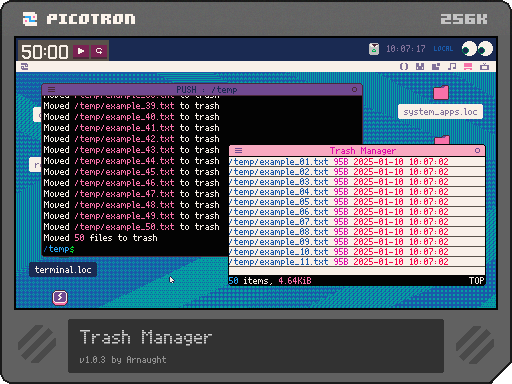Viewport: 512px width, 384px height.
Task: Select the pink desktop workspace icon
Action: (468, 66)
